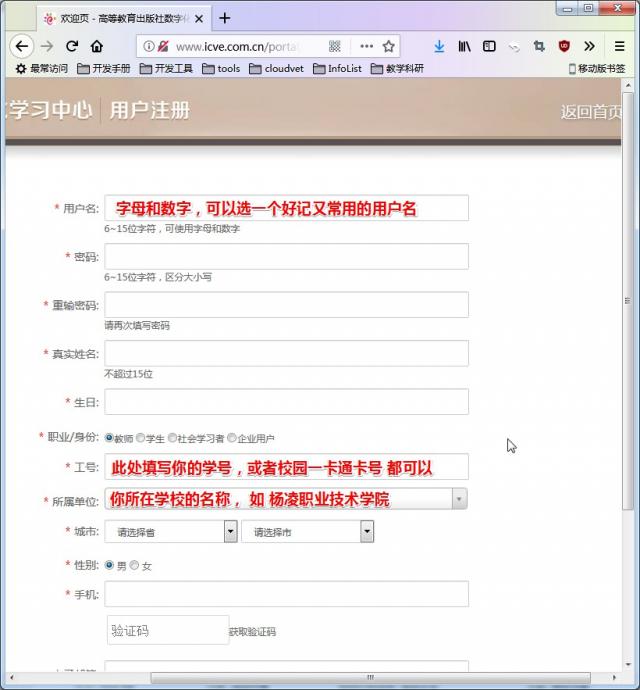
Task: Open the InfoList bookmark folder
Action: (x=338, y=69)
